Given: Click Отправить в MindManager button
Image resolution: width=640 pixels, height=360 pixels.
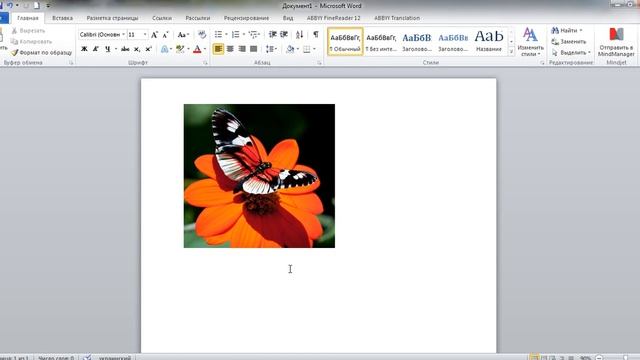Looking at the screenshot, I should point(616,42).
